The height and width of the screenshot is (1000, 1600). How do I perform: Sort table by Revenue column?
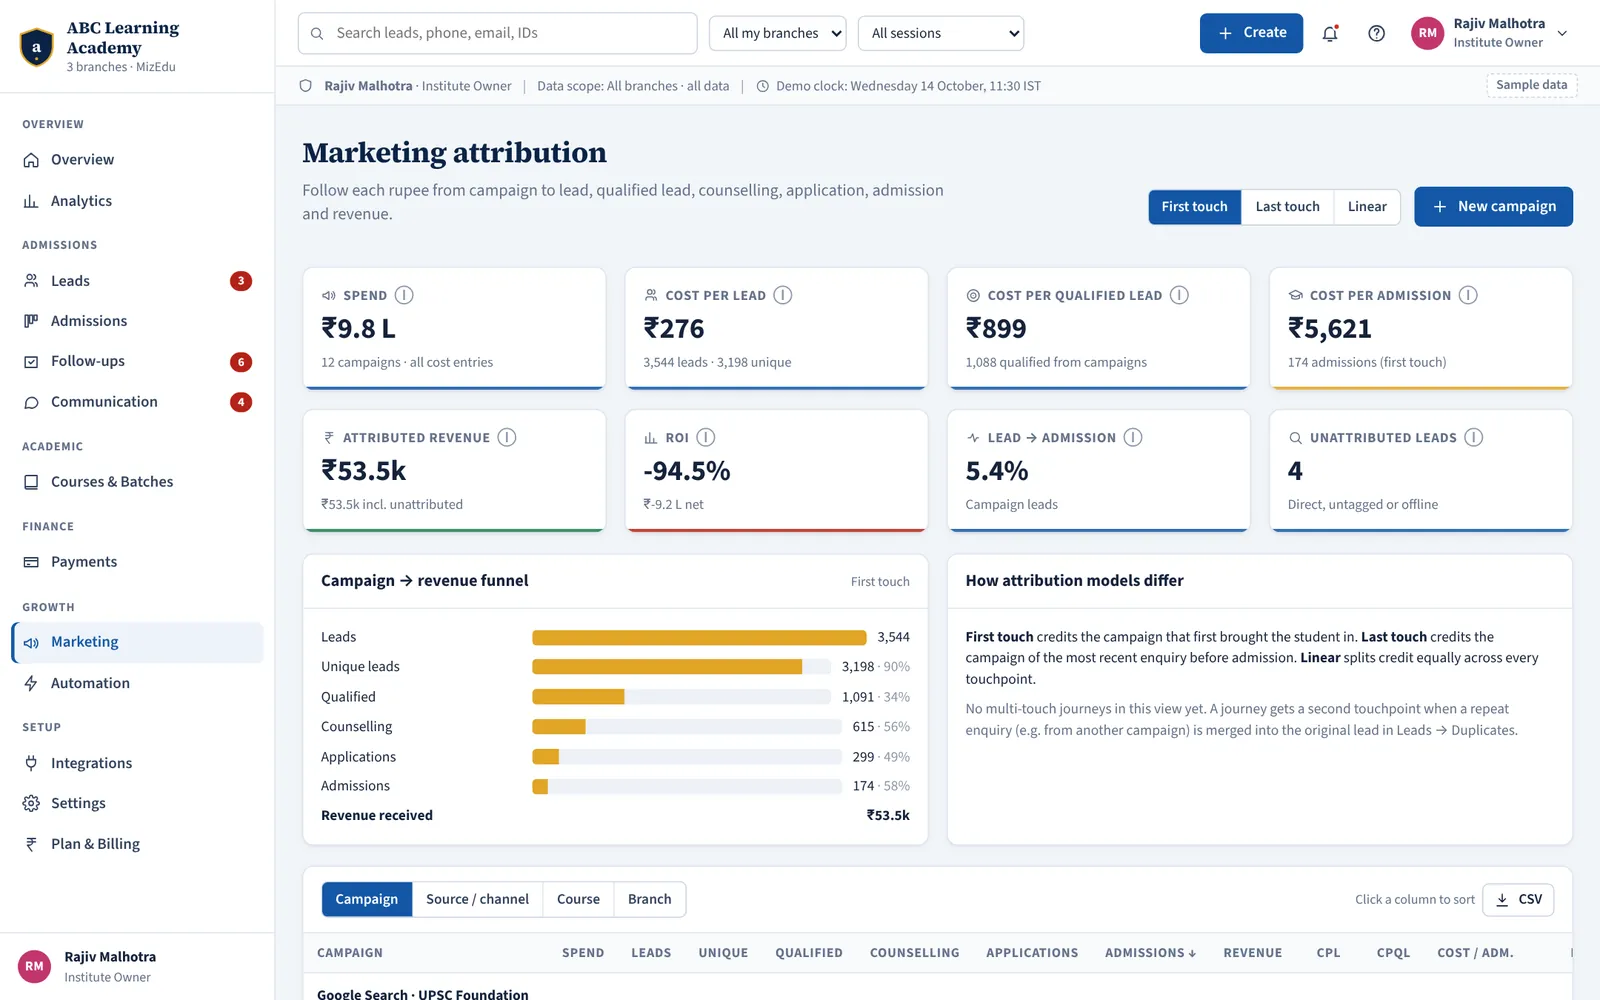(1252, 953)
